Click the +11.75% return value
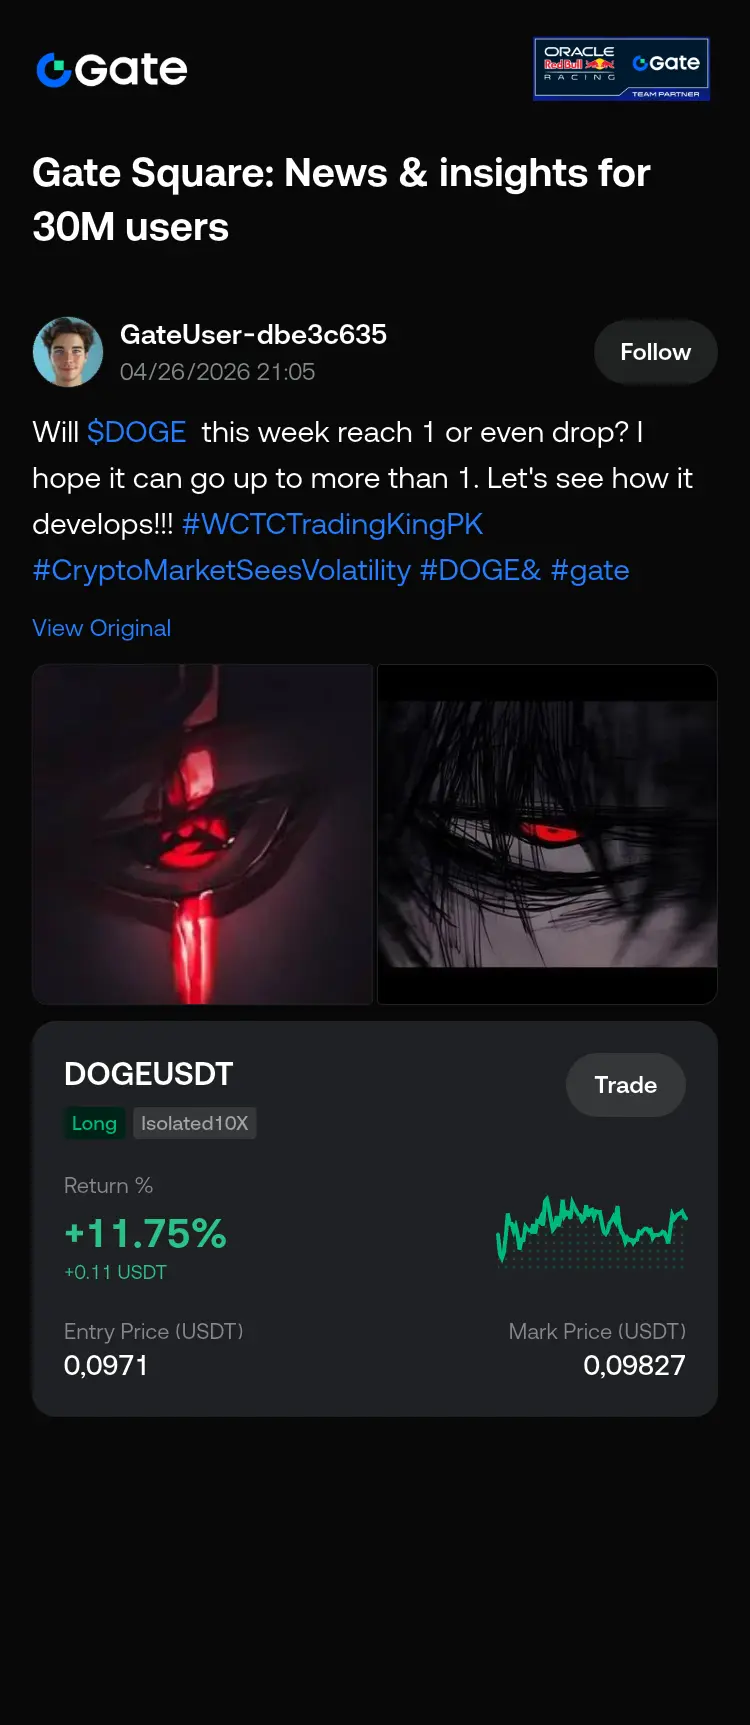The image size is (750, 1725). pyautogui.click(x=146, y=1233)
